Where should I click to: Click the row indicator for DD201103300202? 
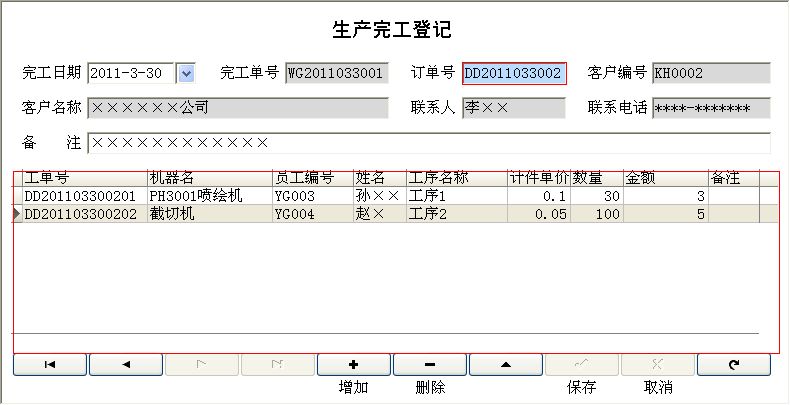[17, 214]
